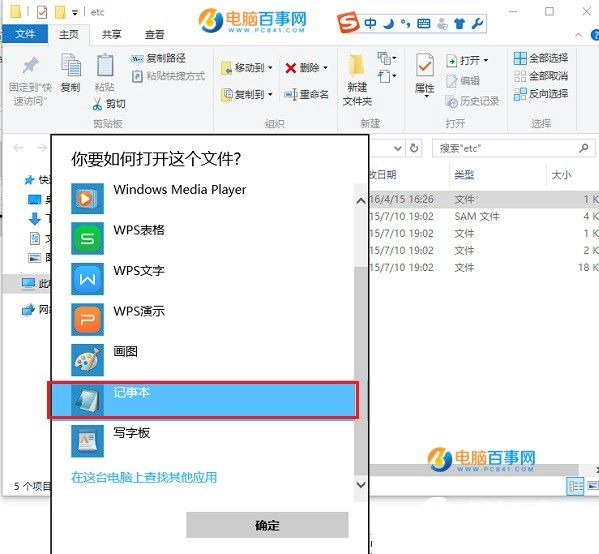Click Sogou soft keyboard icon
Image resolution: width=599 pixels, height=554 pixels.
coord(423,24)
